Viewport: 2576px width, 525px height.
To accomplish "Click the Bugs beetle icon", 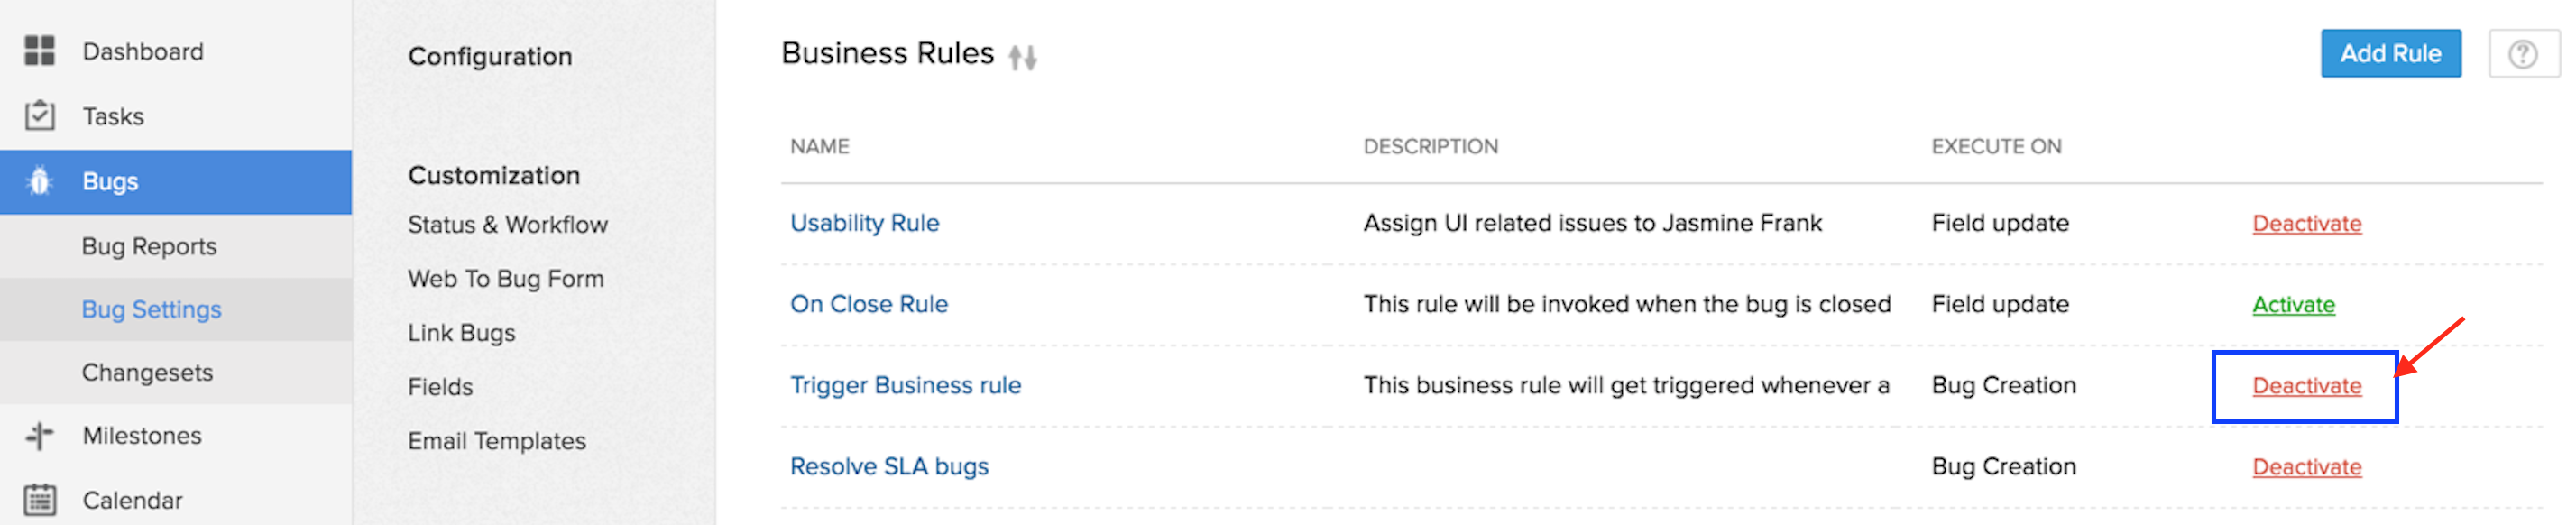I will (x=40, y=181).
